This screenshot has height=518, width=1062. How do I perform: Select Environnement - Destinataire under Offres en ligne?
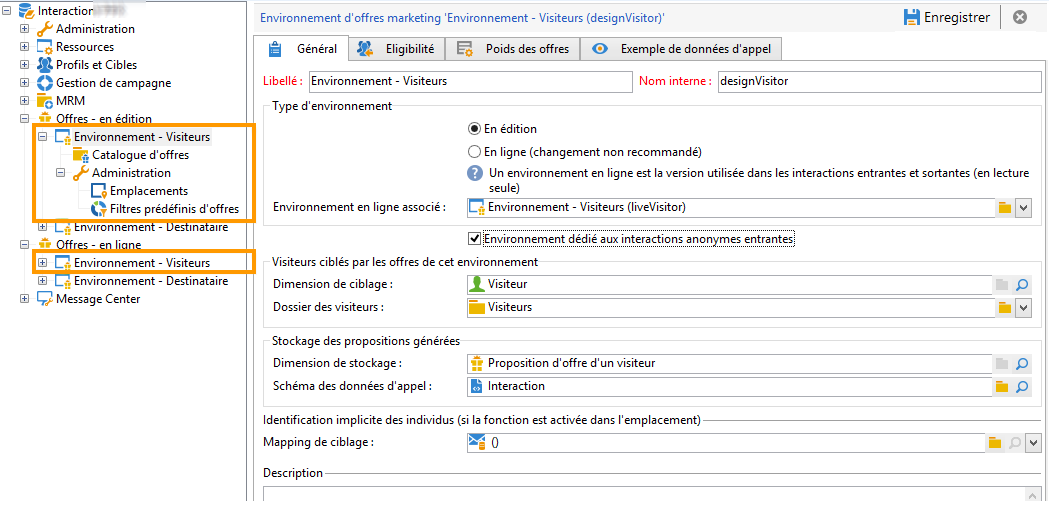tap(150, 280)
